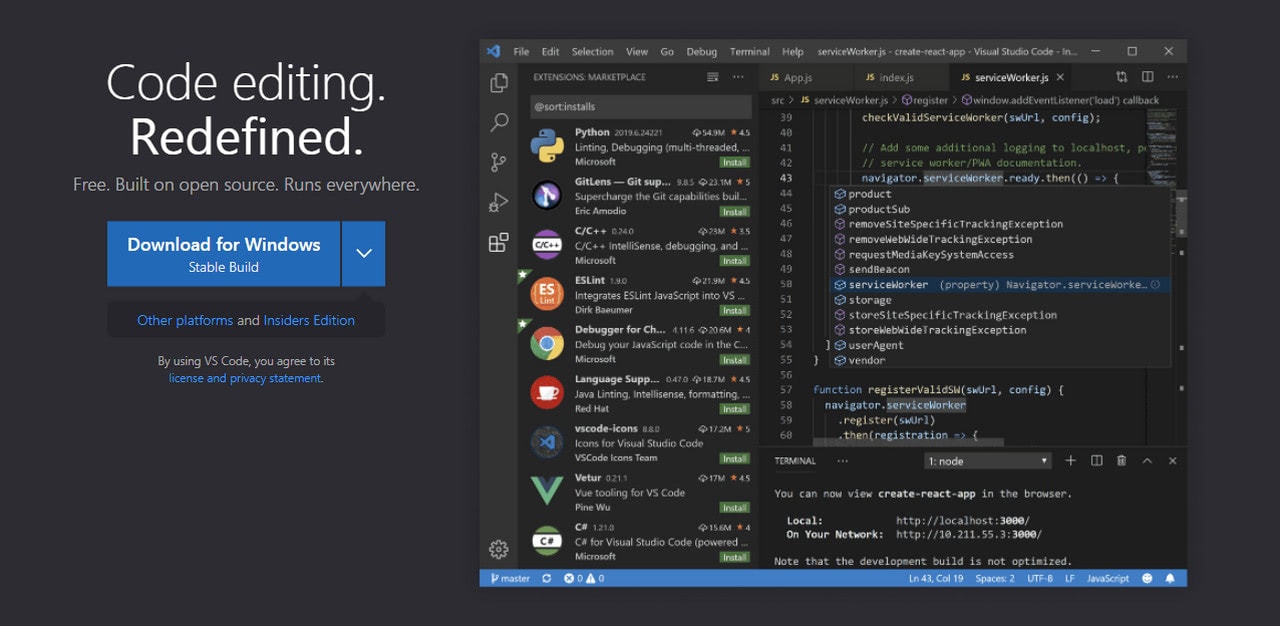Click JavaScript language mode in status bar
Image resolution: width=1280 pixels, height=626 pixels.
[x=1108, y=578]
